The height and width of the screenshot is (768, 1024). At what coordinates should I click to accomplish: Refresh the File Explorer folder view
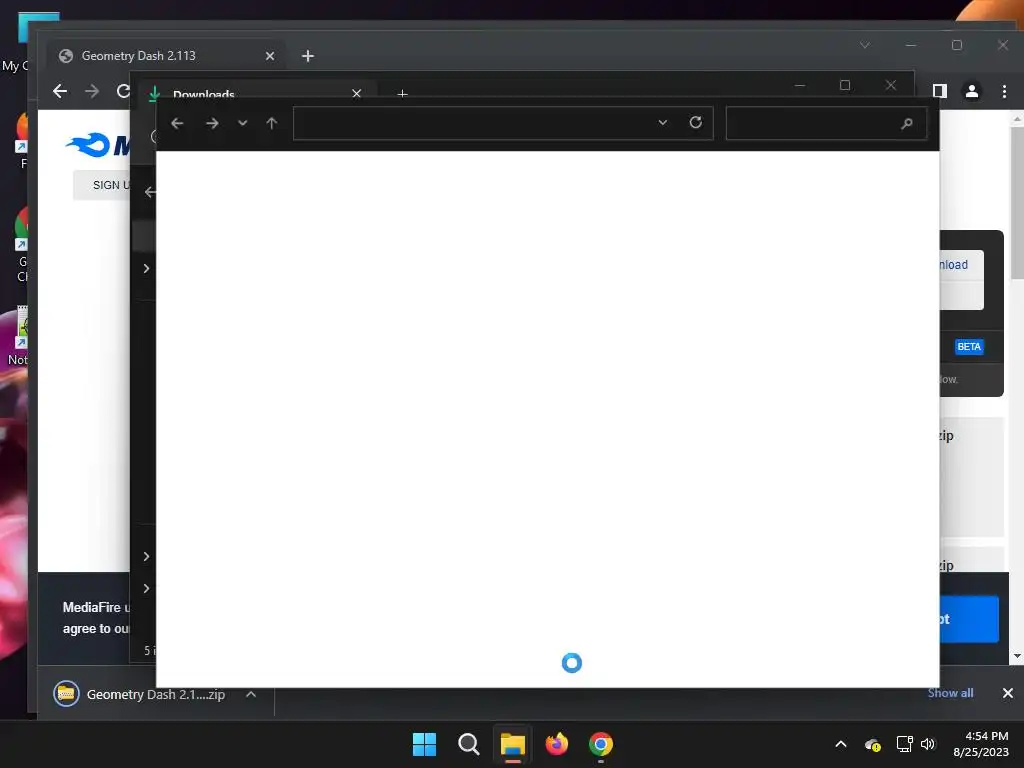[696, 123]
